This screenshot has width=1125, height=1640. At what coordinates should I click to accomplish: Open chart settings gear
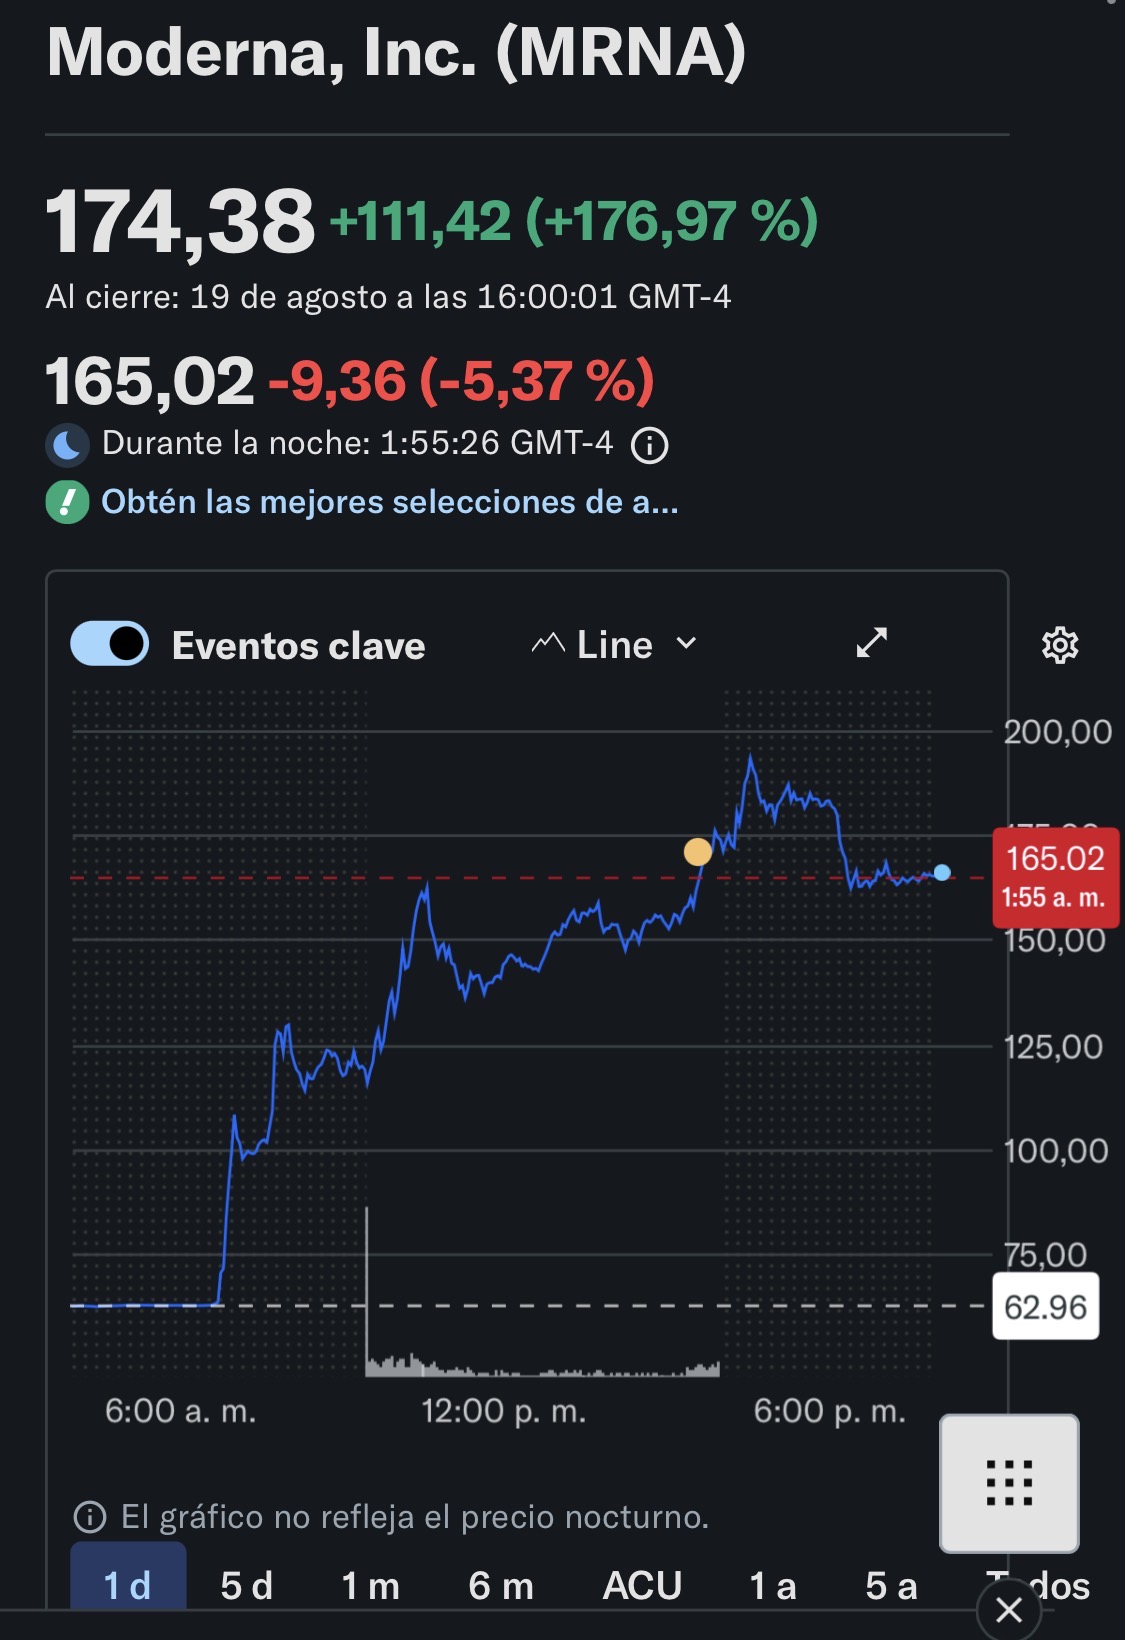[x=1060, y=645]
